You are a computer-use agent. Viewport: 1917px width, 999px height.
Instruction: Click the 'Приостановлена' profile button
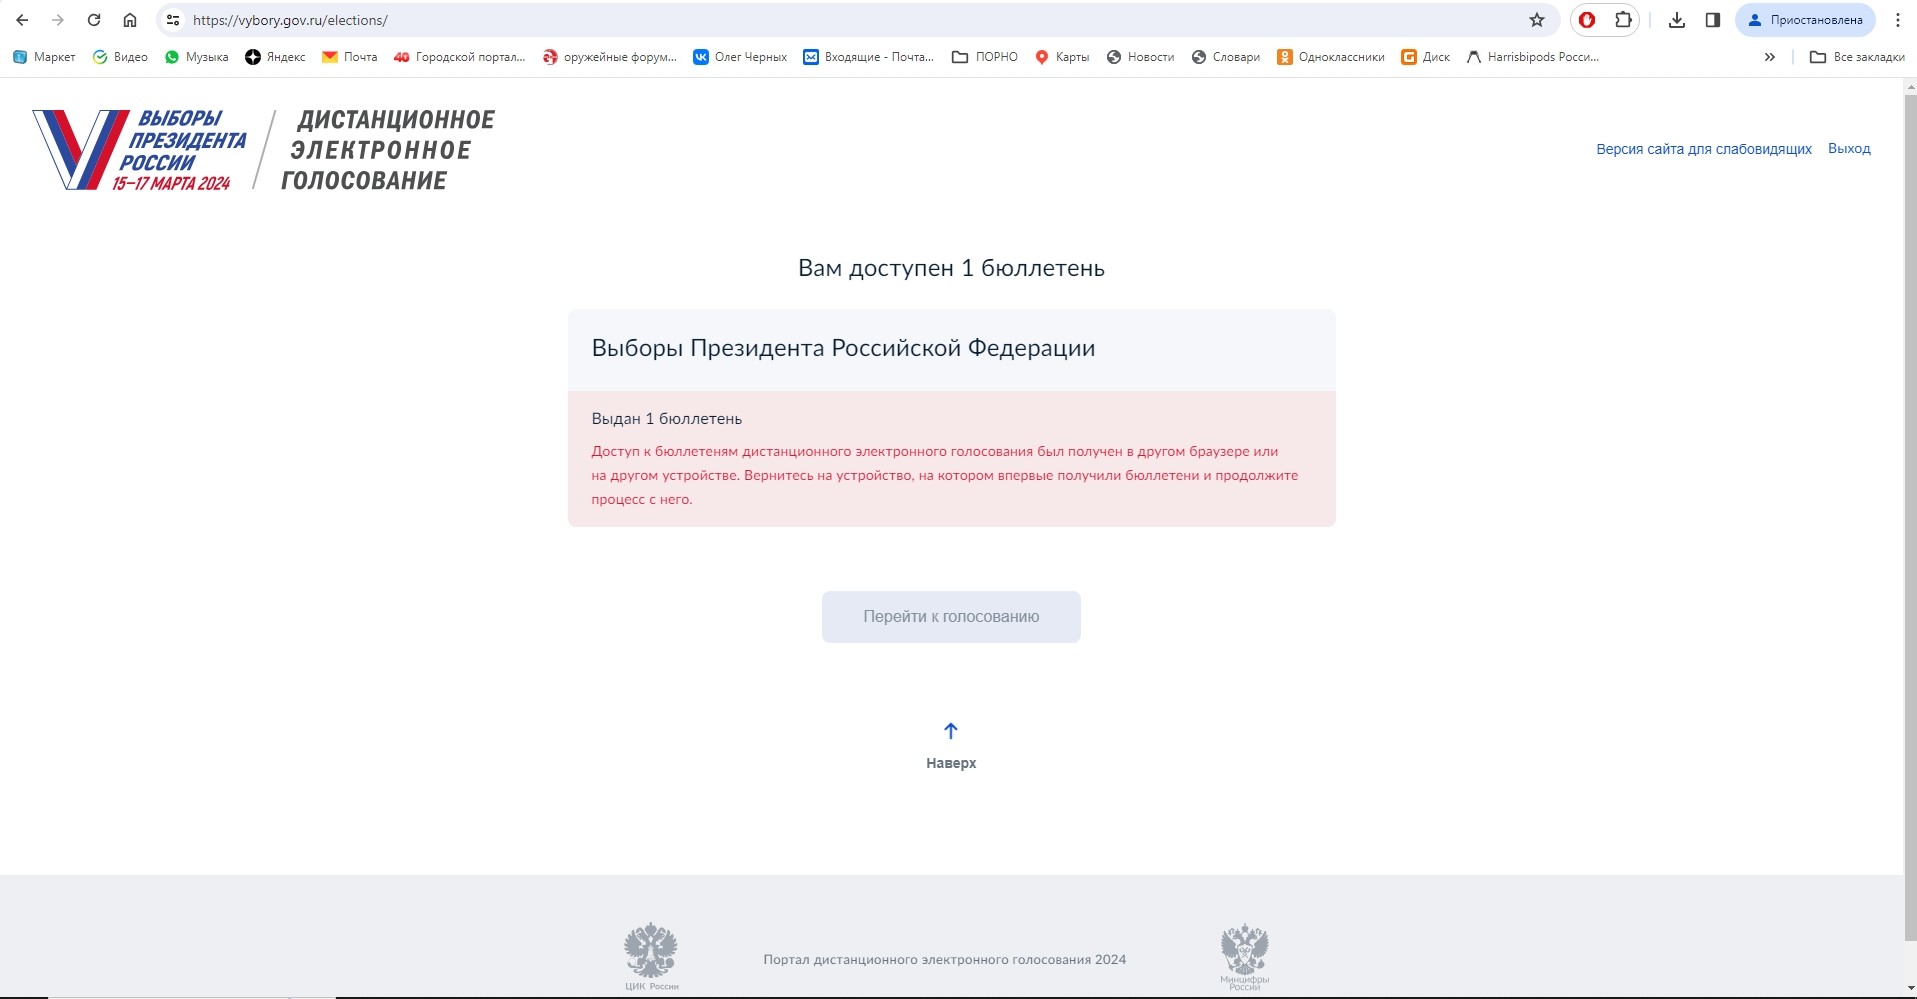click(x=1805, y=20)
